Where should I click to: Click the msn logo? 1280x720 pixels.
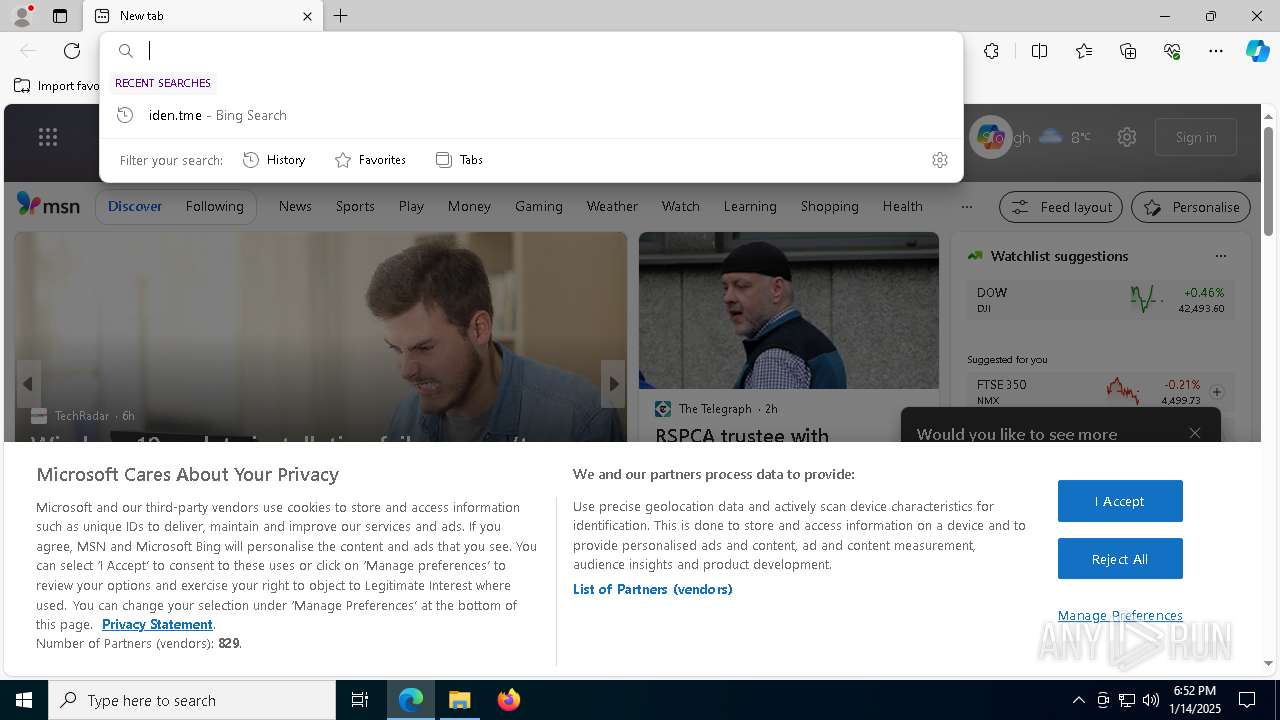click(48, 205)
